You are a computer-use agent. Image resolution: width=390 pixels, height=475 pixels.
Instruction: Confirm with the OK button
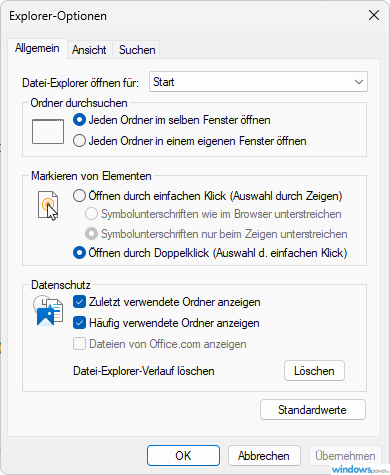(x=183, y=456)
